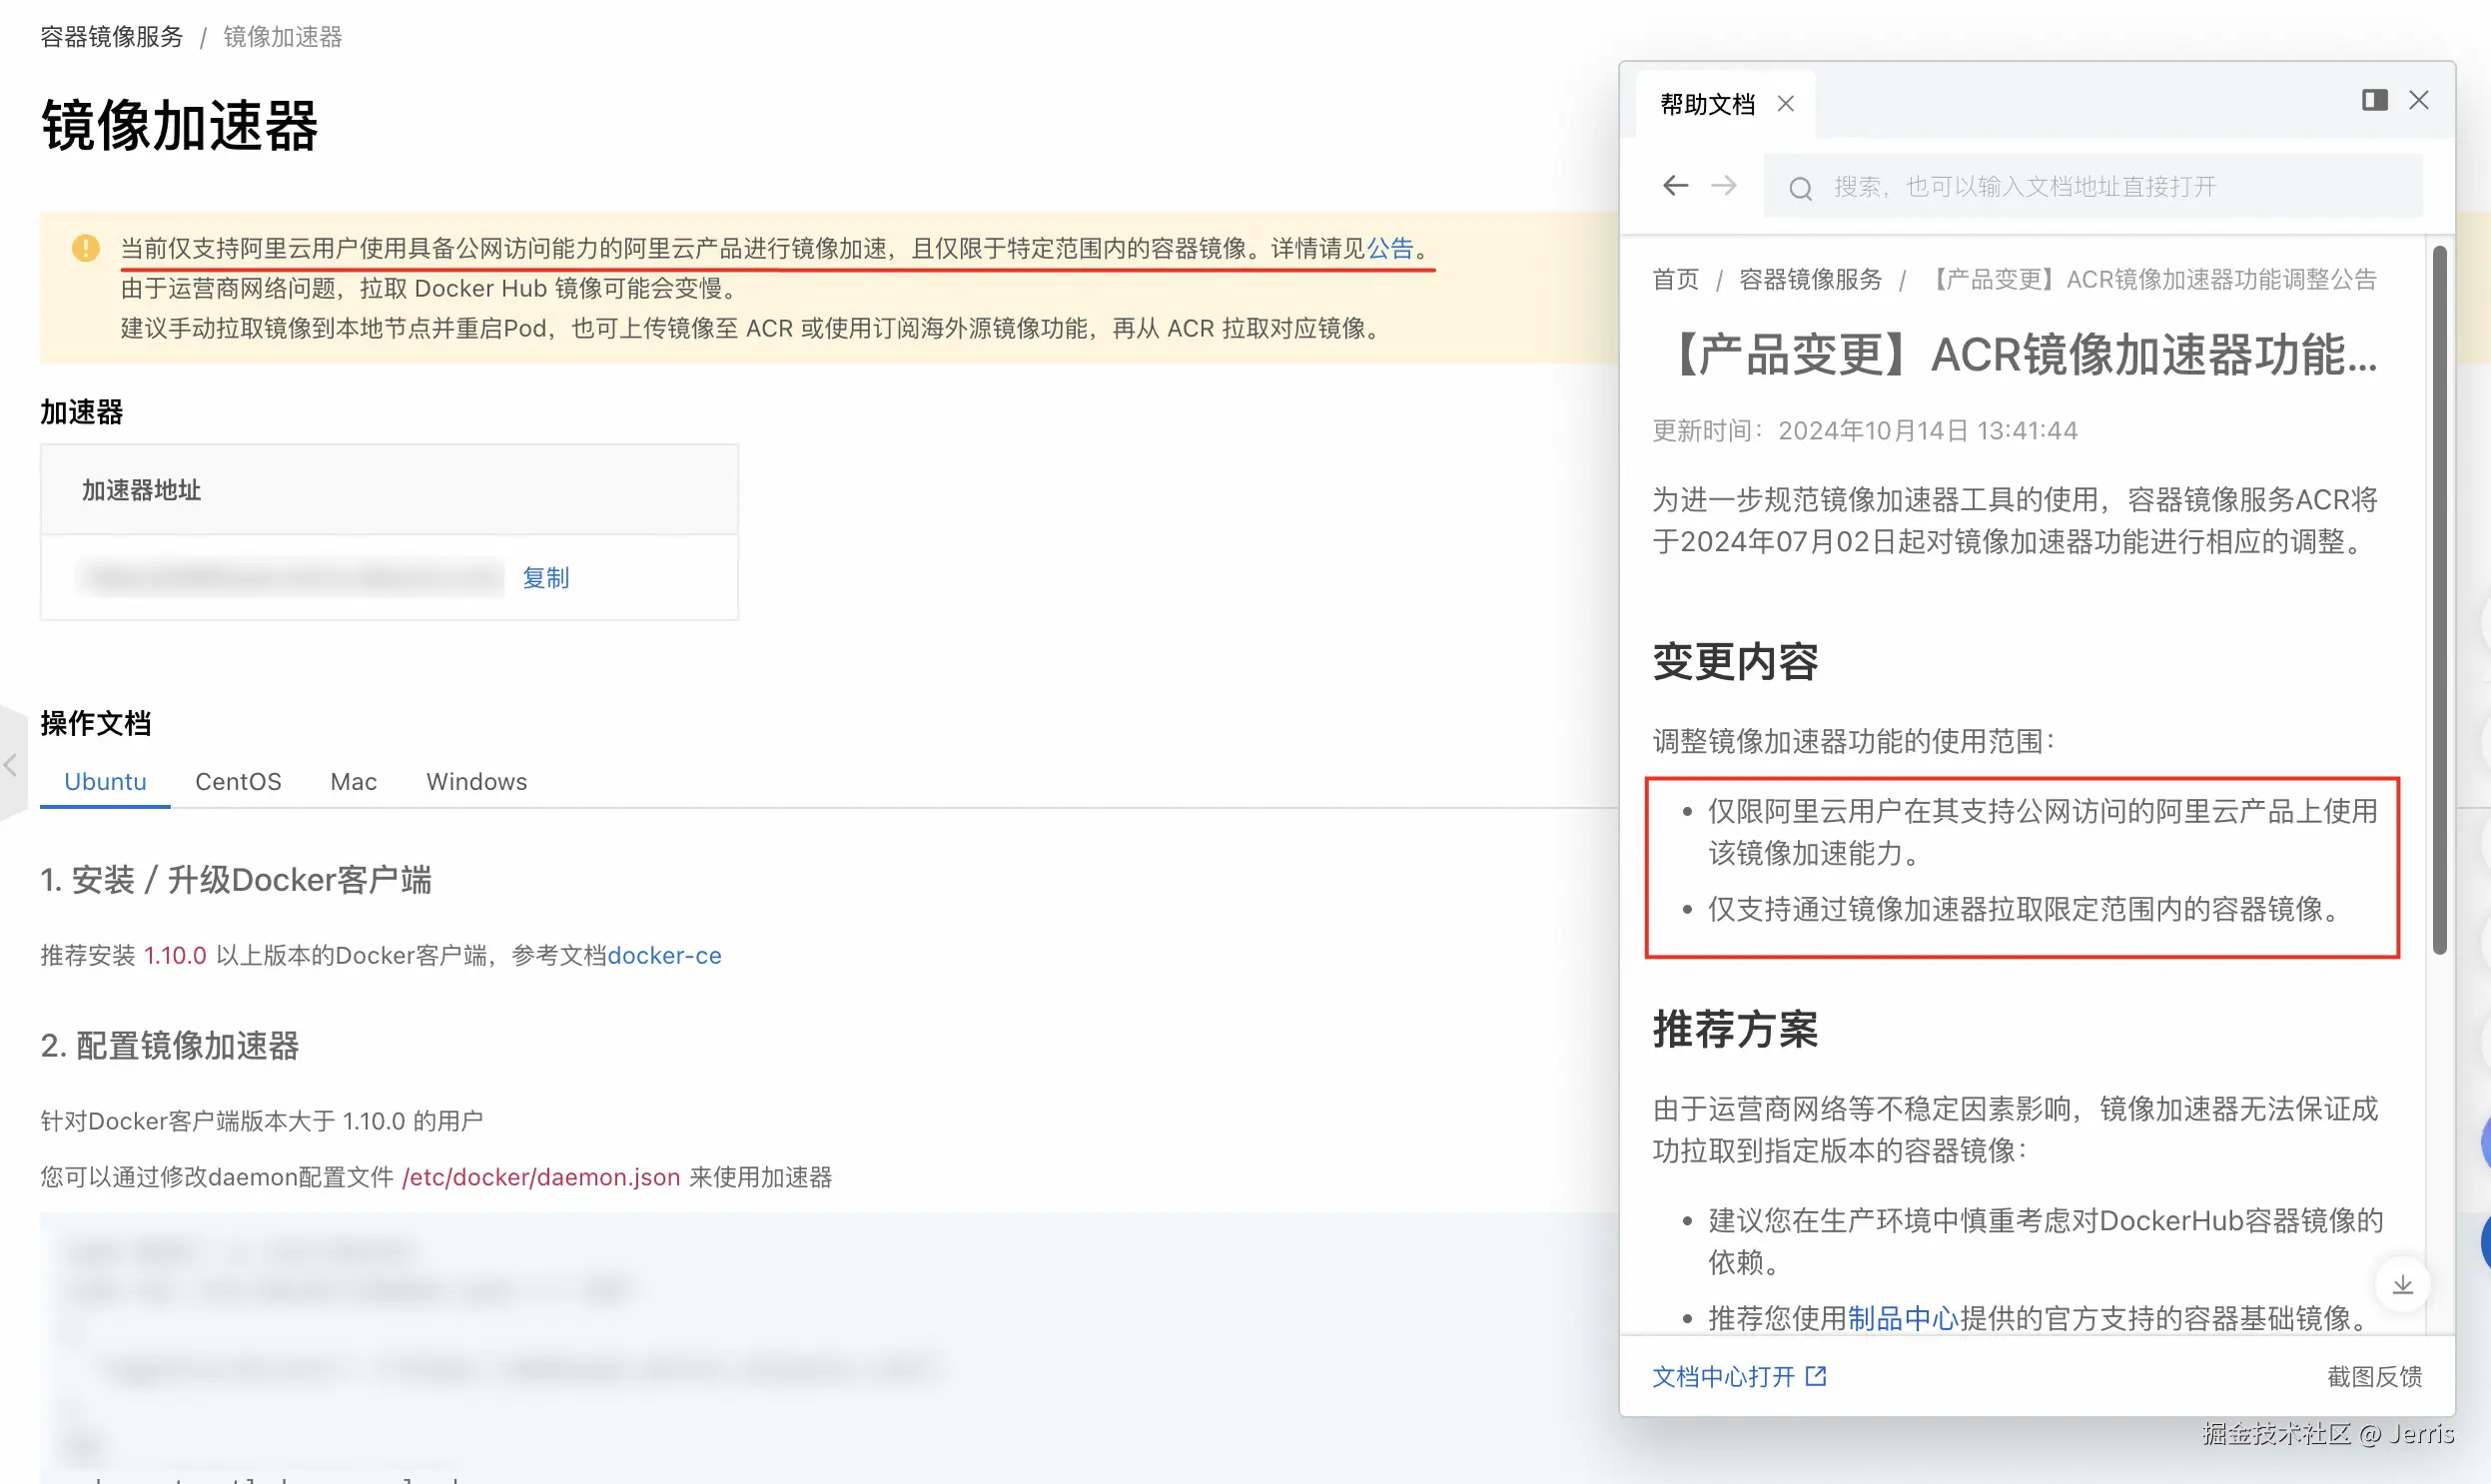
Task: Click the yellow warning icon in the notice
Action: [86, 248]
